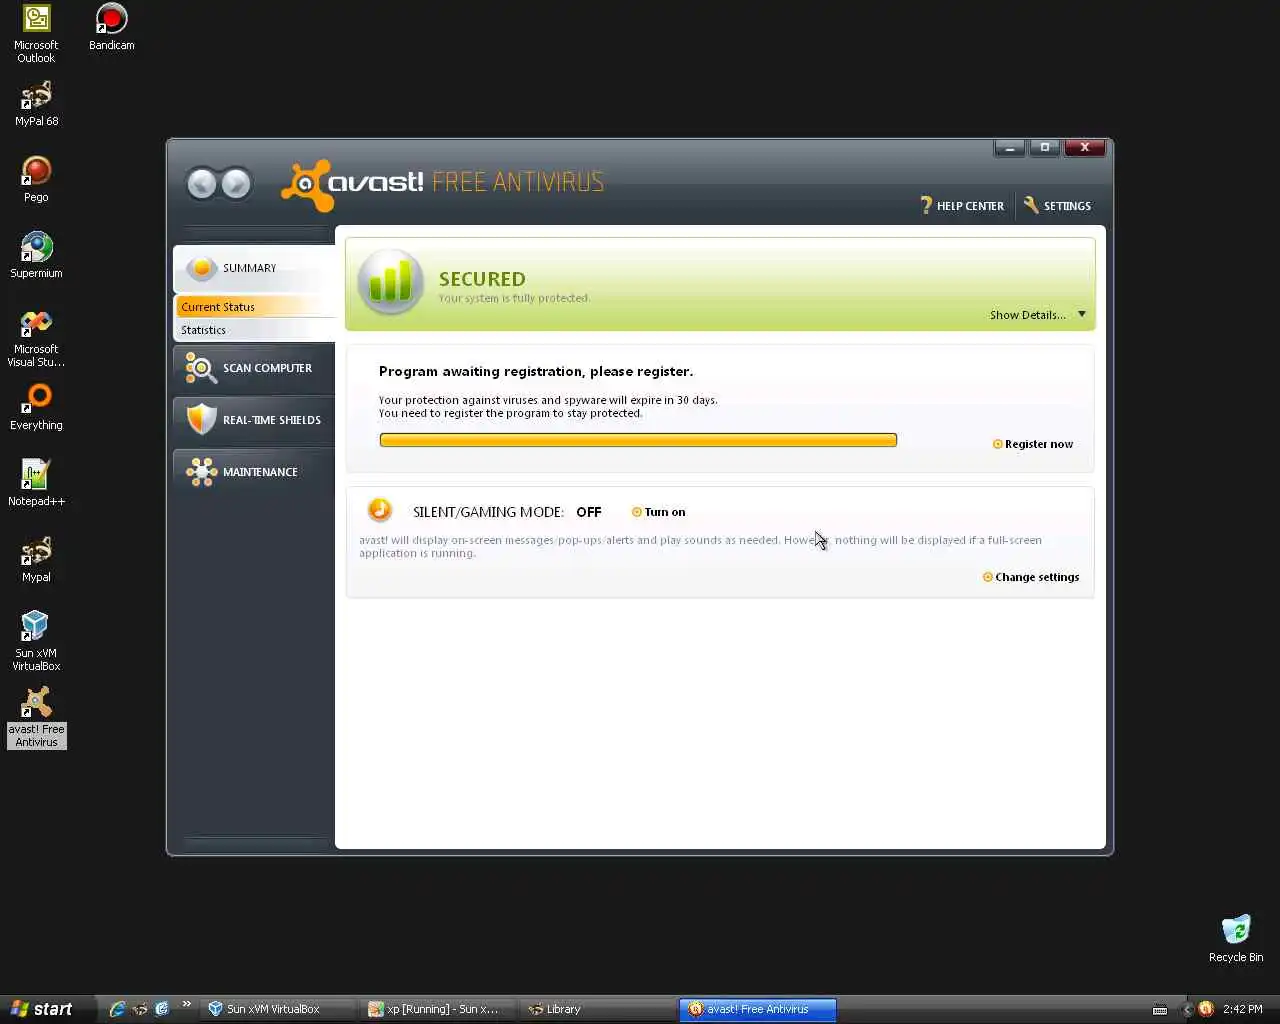Click the 'OFF' mode status text

[589, 512]
